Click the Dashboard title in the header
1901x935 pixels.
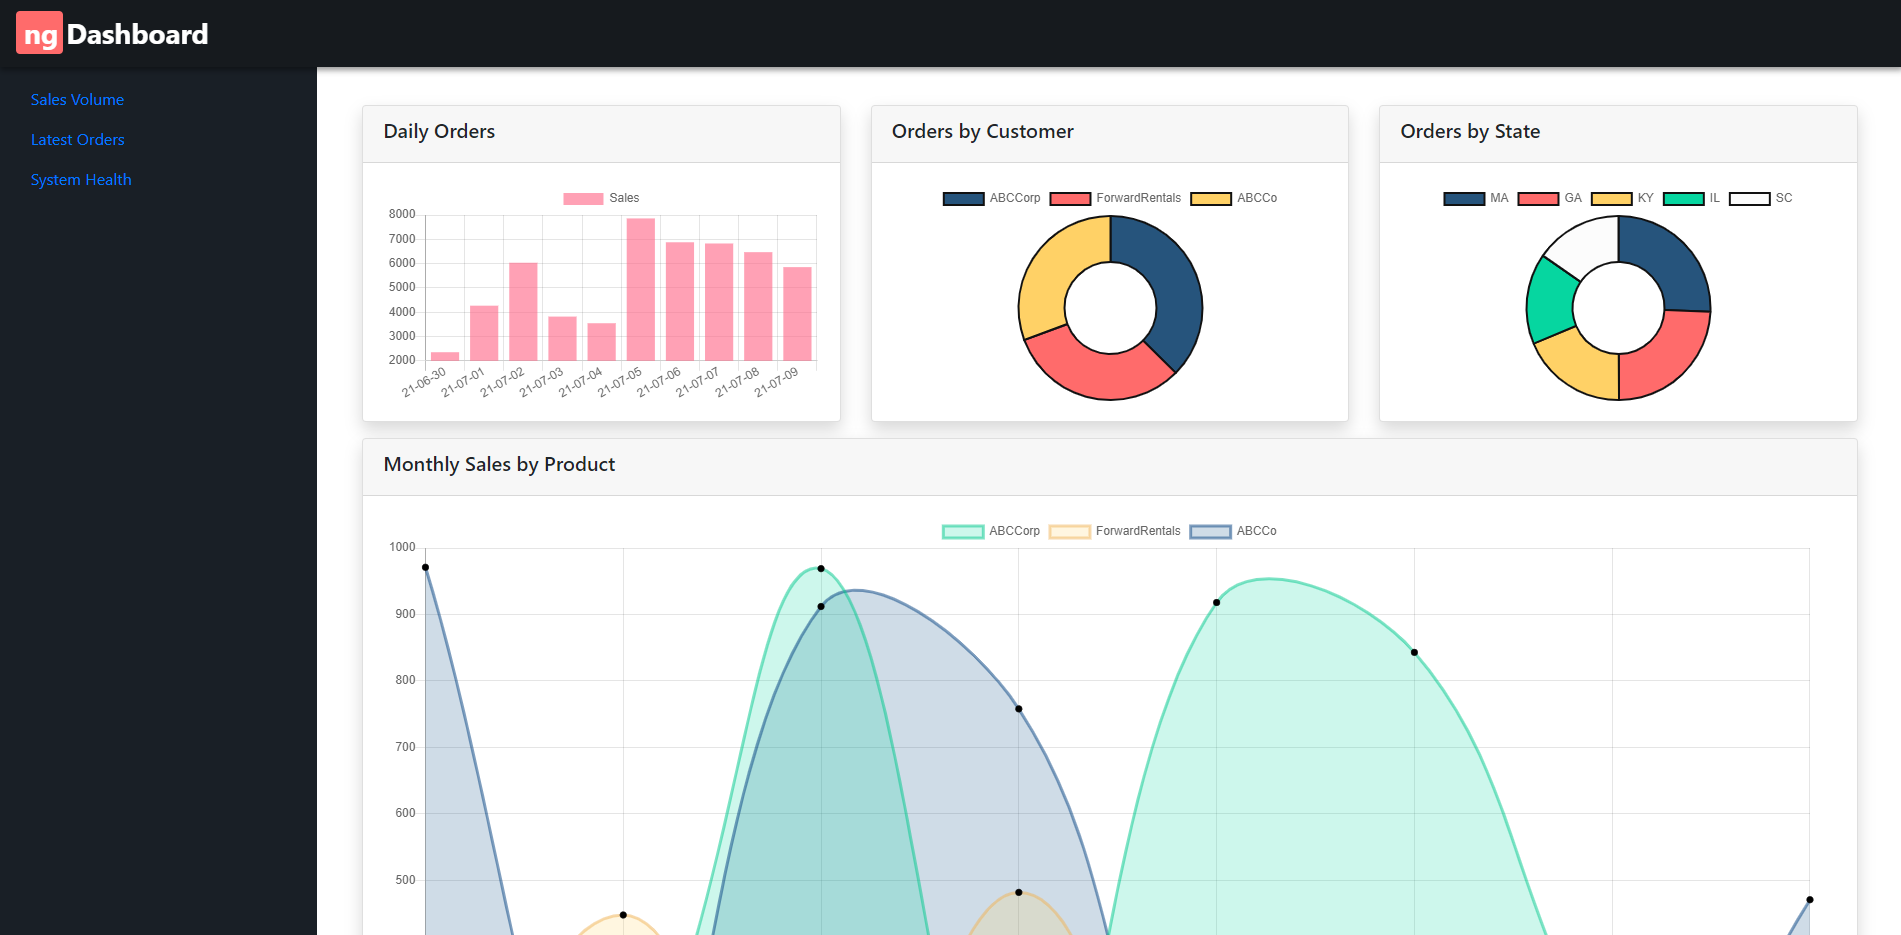click(135, 33)
